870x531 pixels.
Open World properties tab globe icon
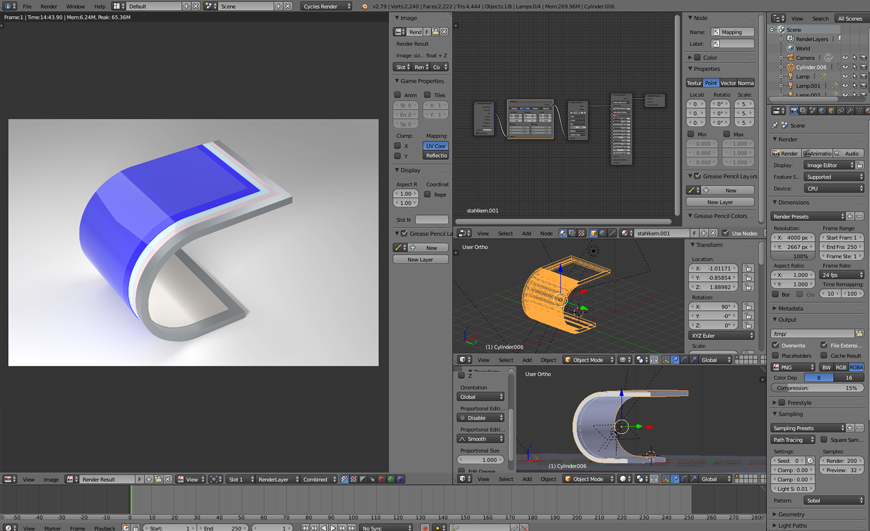[822, 111]
